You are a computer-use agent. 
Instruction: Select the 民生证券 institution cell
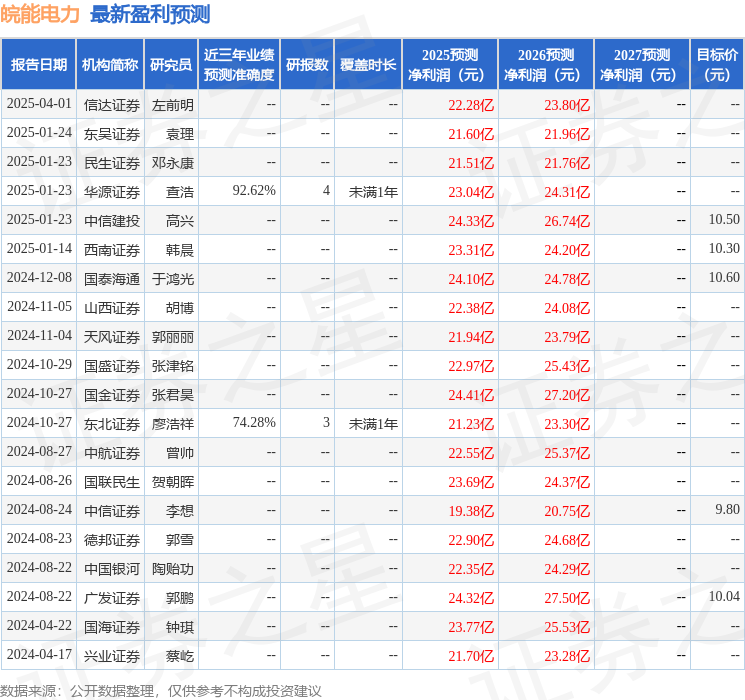tap(112, 163)
